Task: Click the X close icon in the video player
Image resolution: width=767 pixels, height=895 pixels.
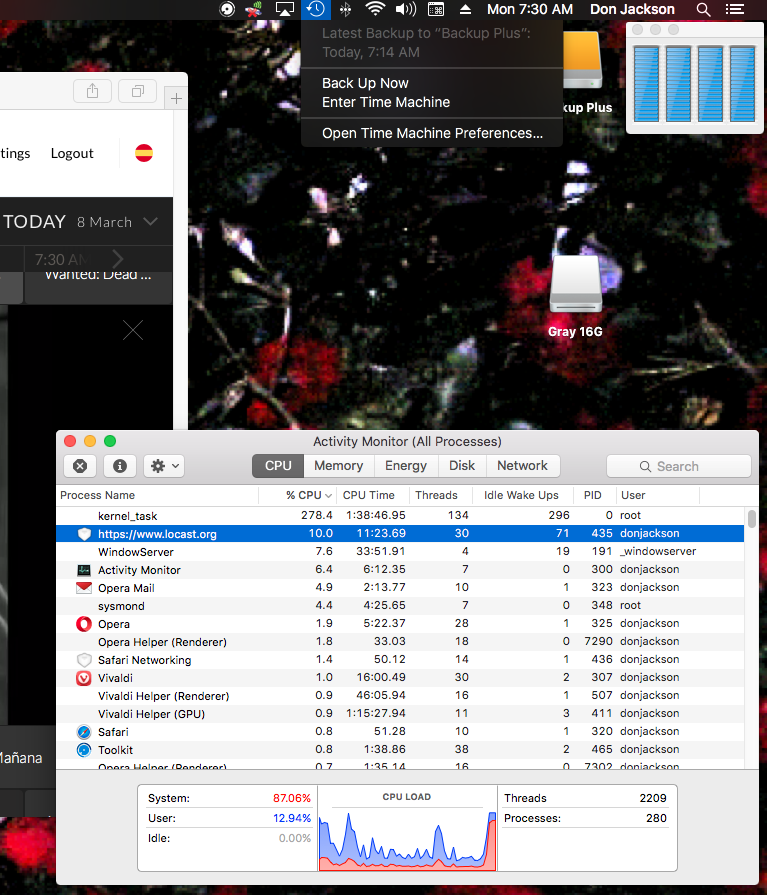Action: 133,330
